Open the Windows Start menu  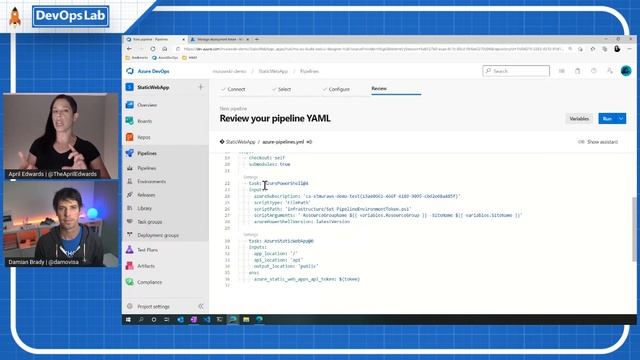pos(128,320)
